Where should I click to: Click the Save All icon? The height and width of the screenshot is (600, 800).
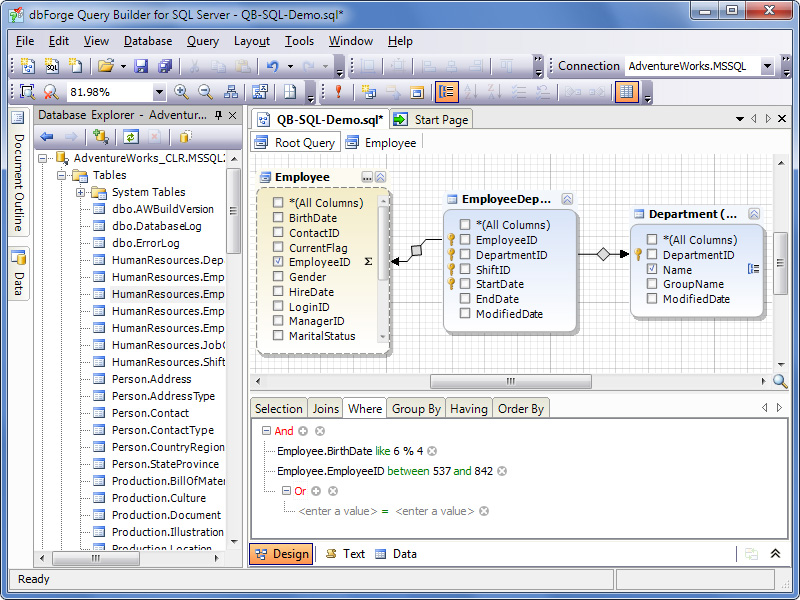(x=165, y=66)
